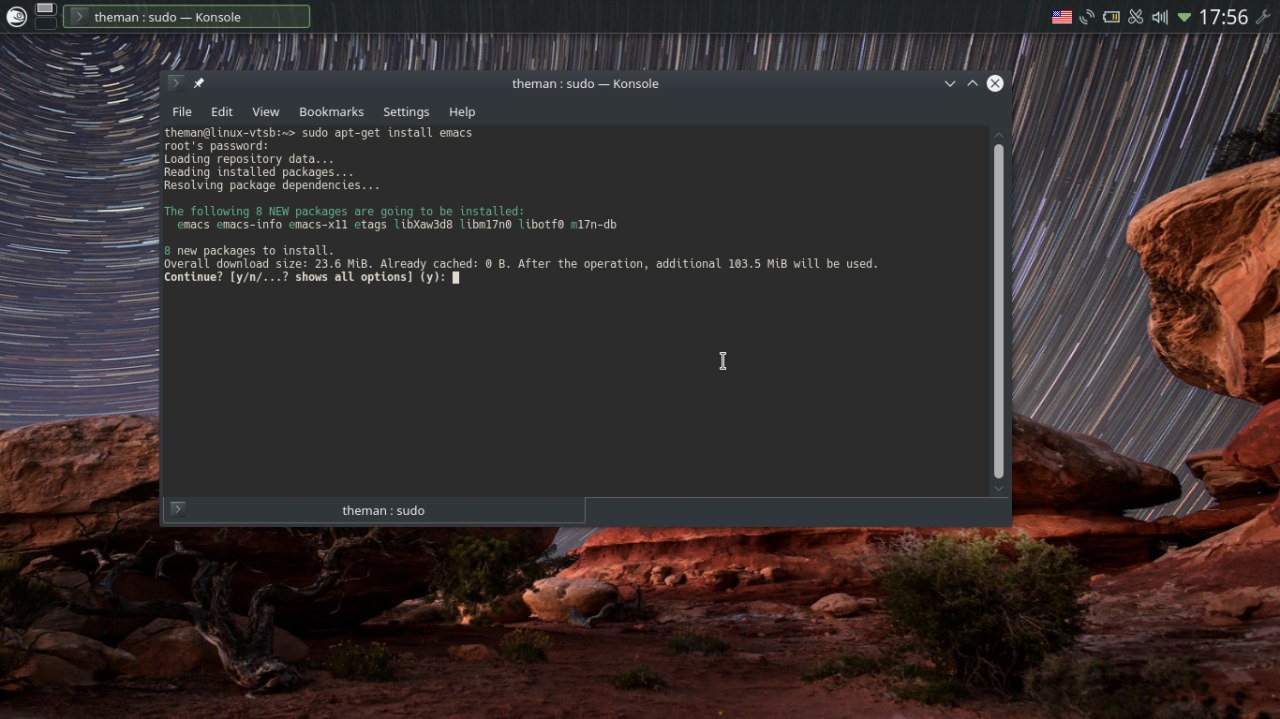Click the scrollbar down arrow in Konsole
The width and height of the screenshot is (1280, 719).
[998, 488]
